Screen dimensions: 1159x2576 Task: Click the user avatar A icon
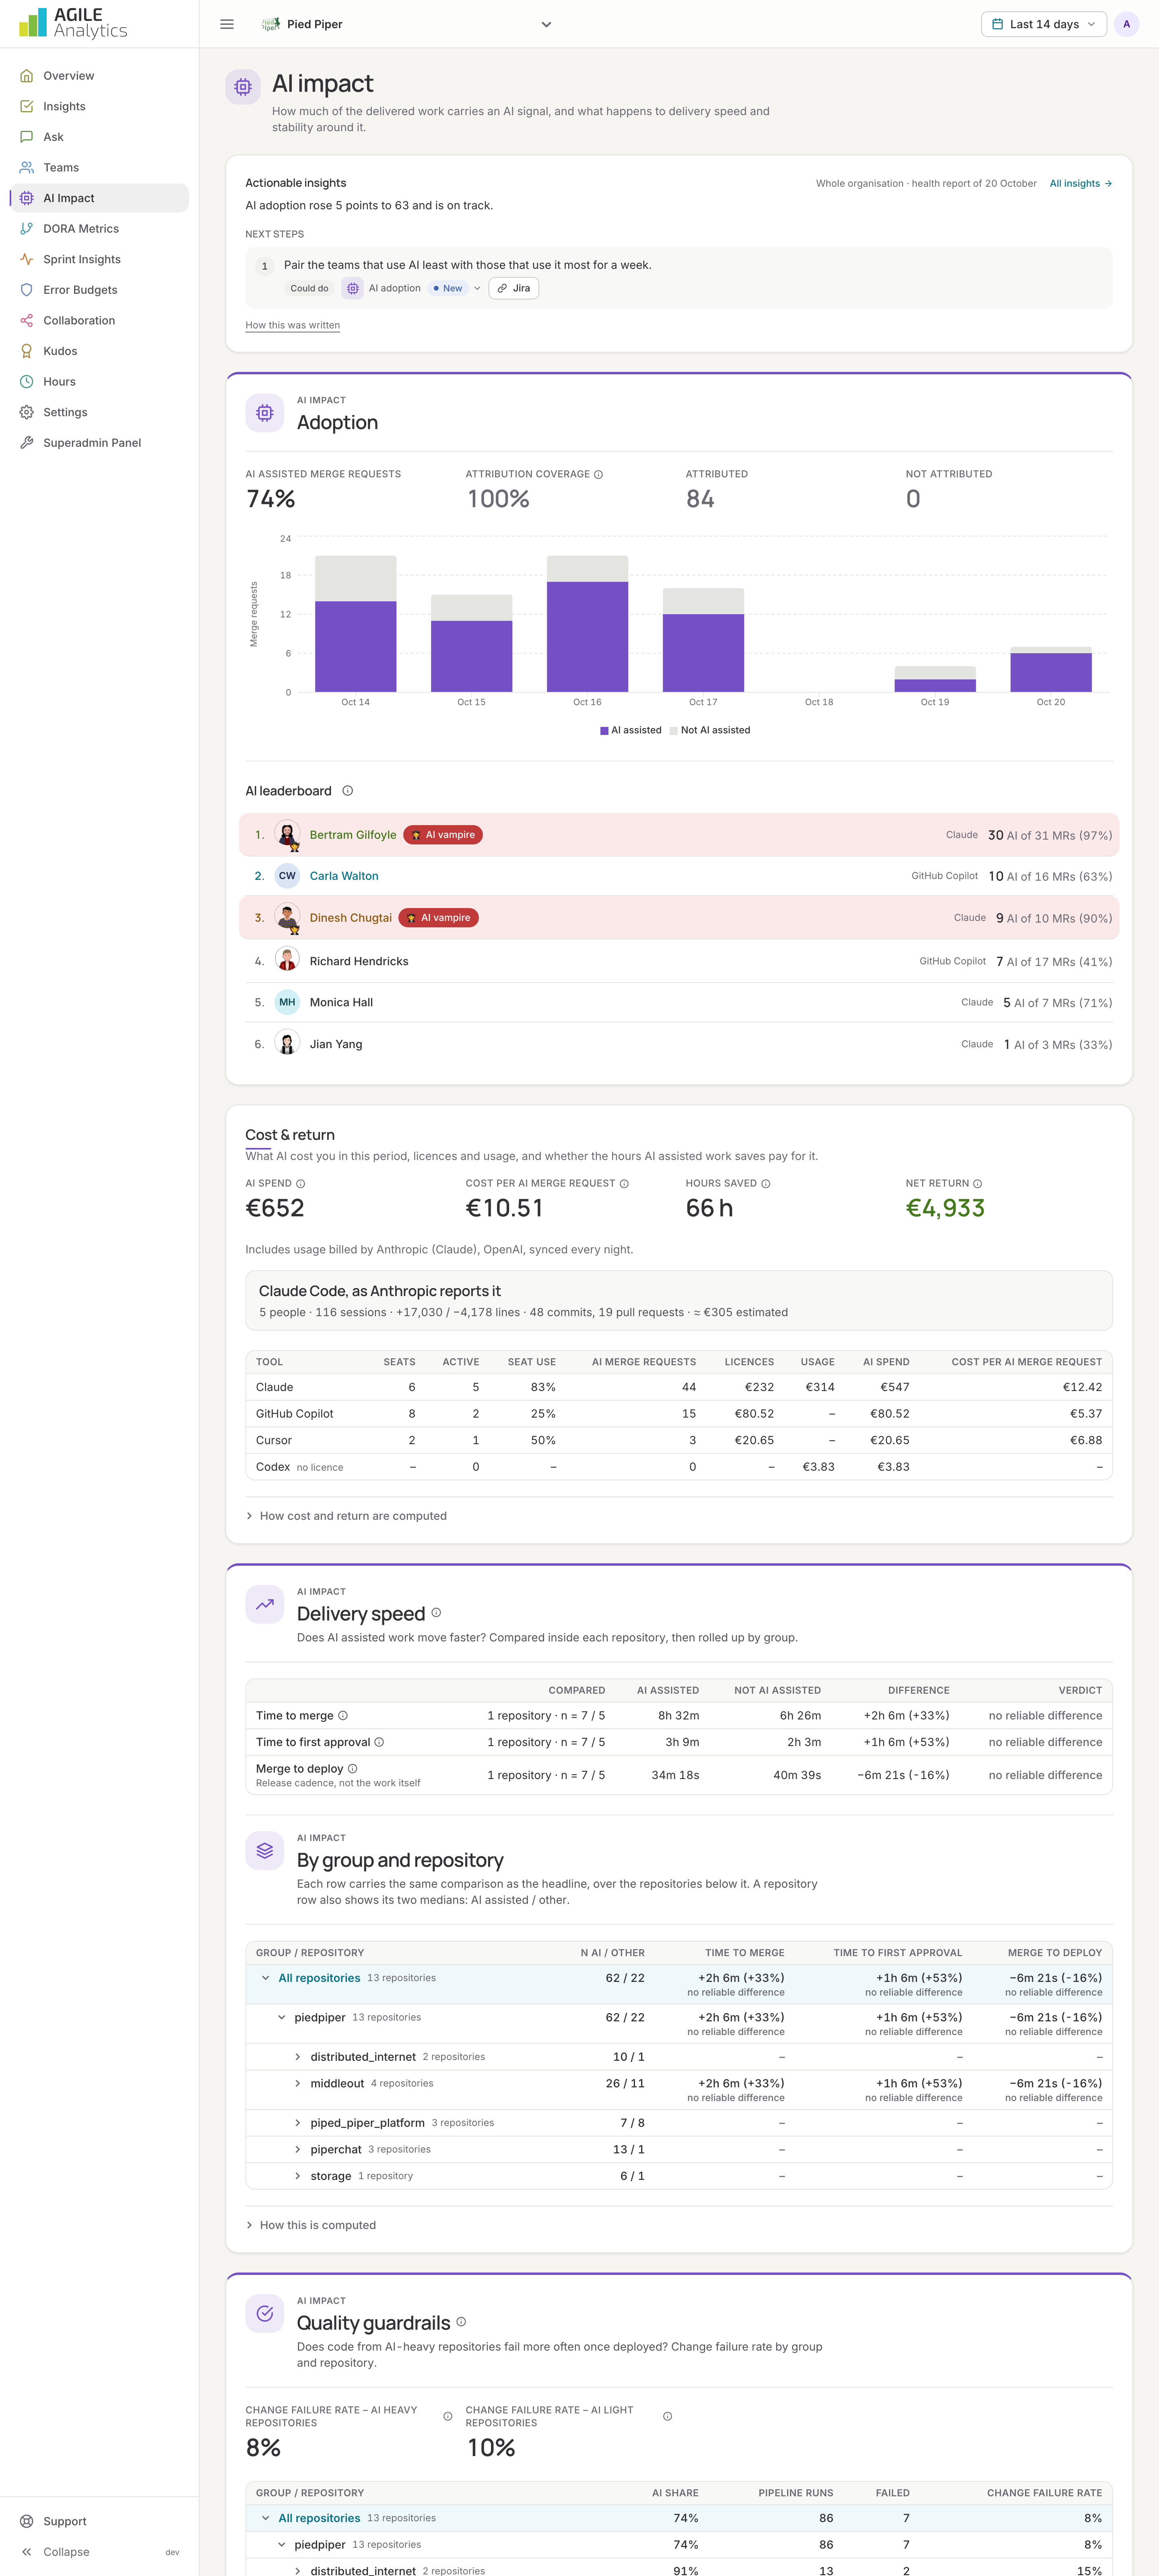pos(1126,24)
